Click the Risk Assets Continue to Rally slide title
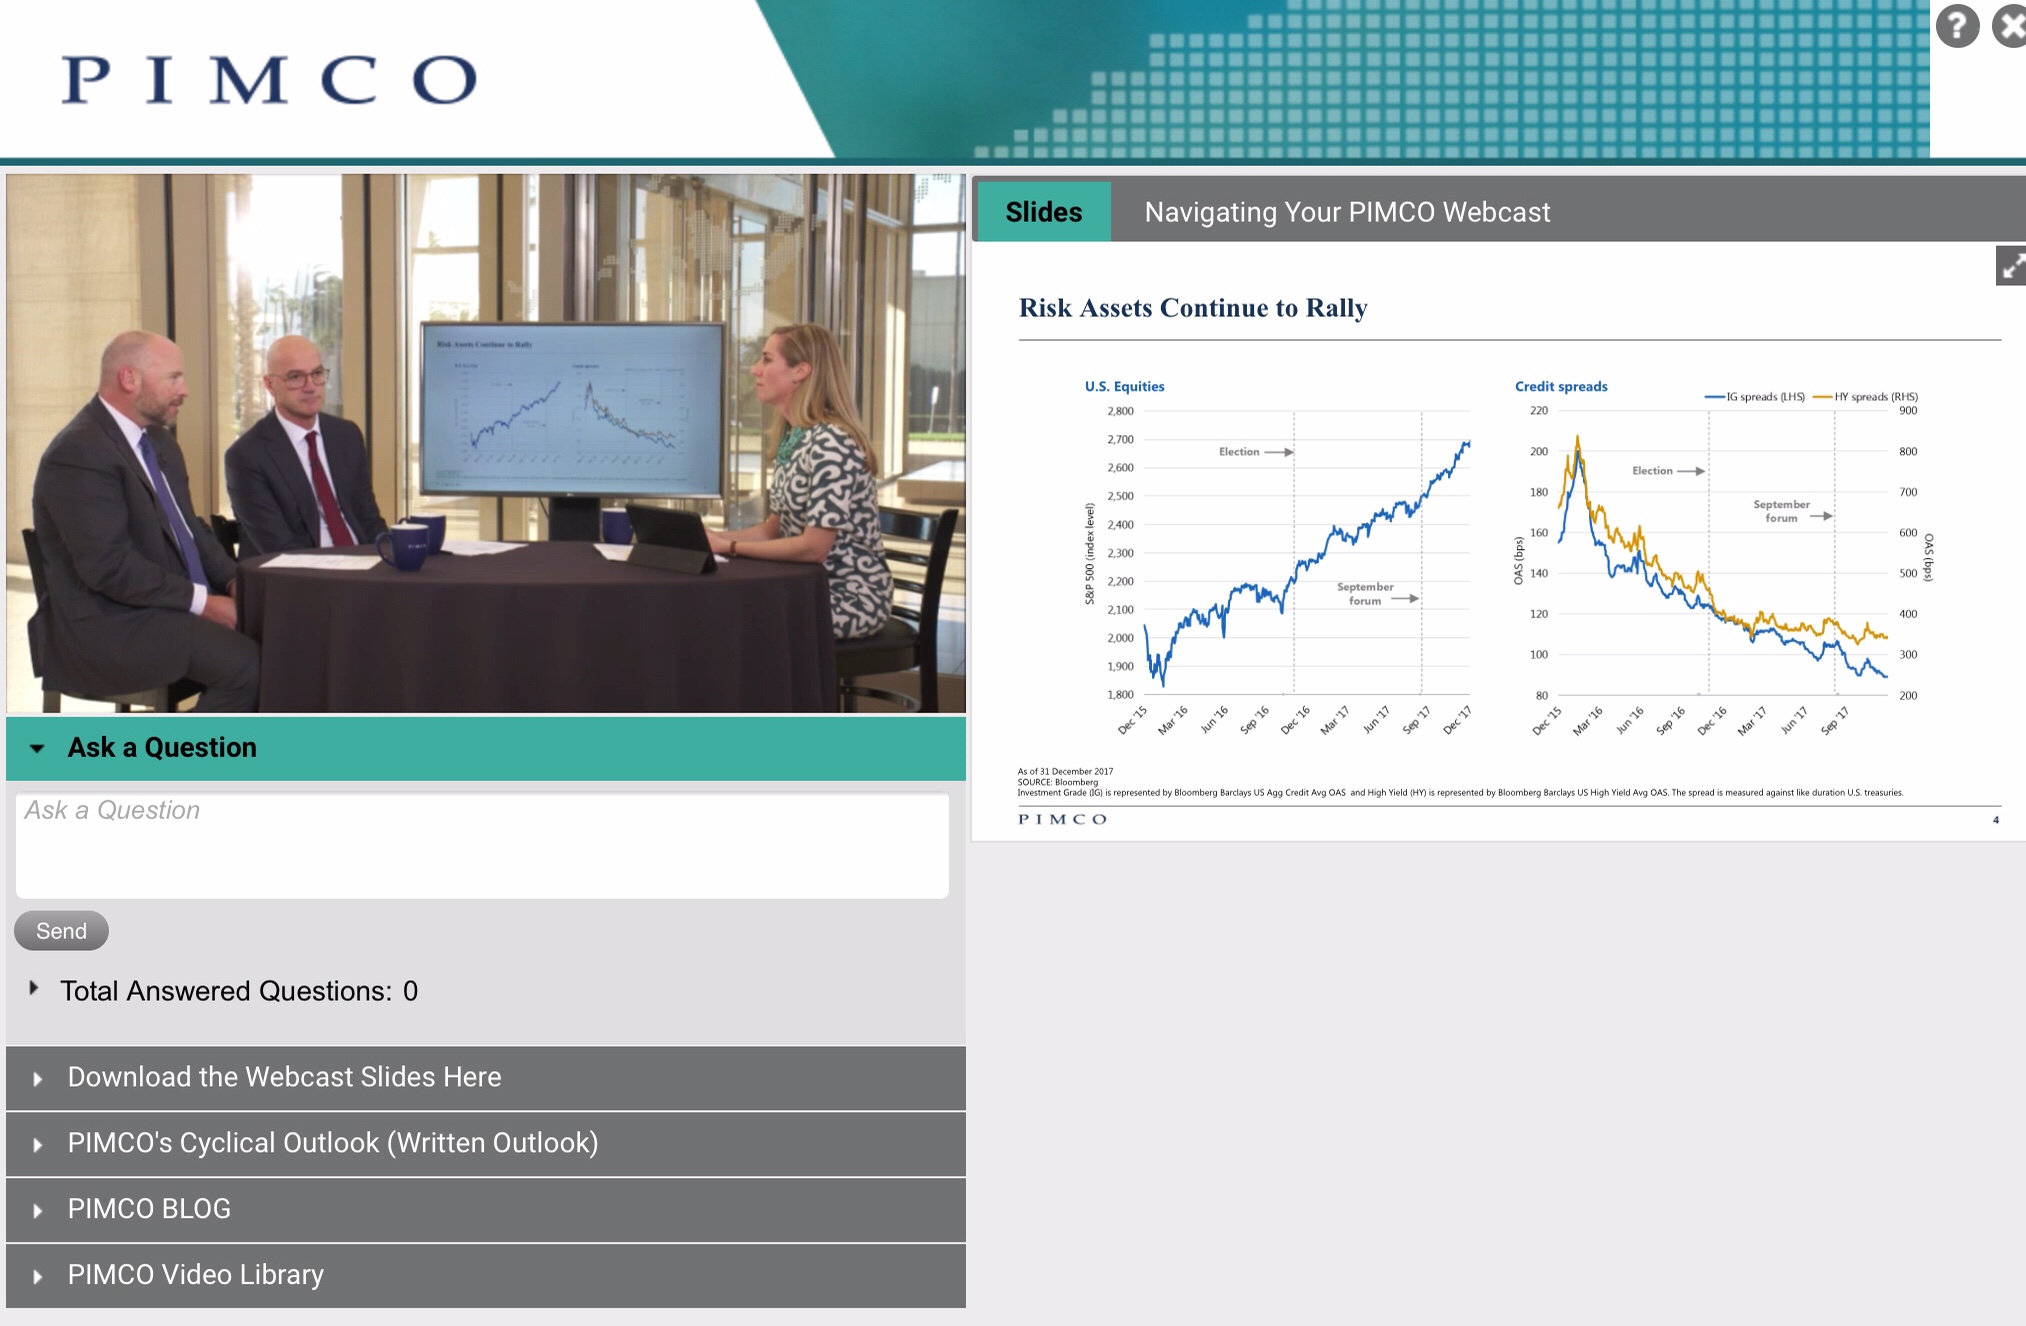The height and width of the screenshot is (1326, 2026). tap(1193, 308)
